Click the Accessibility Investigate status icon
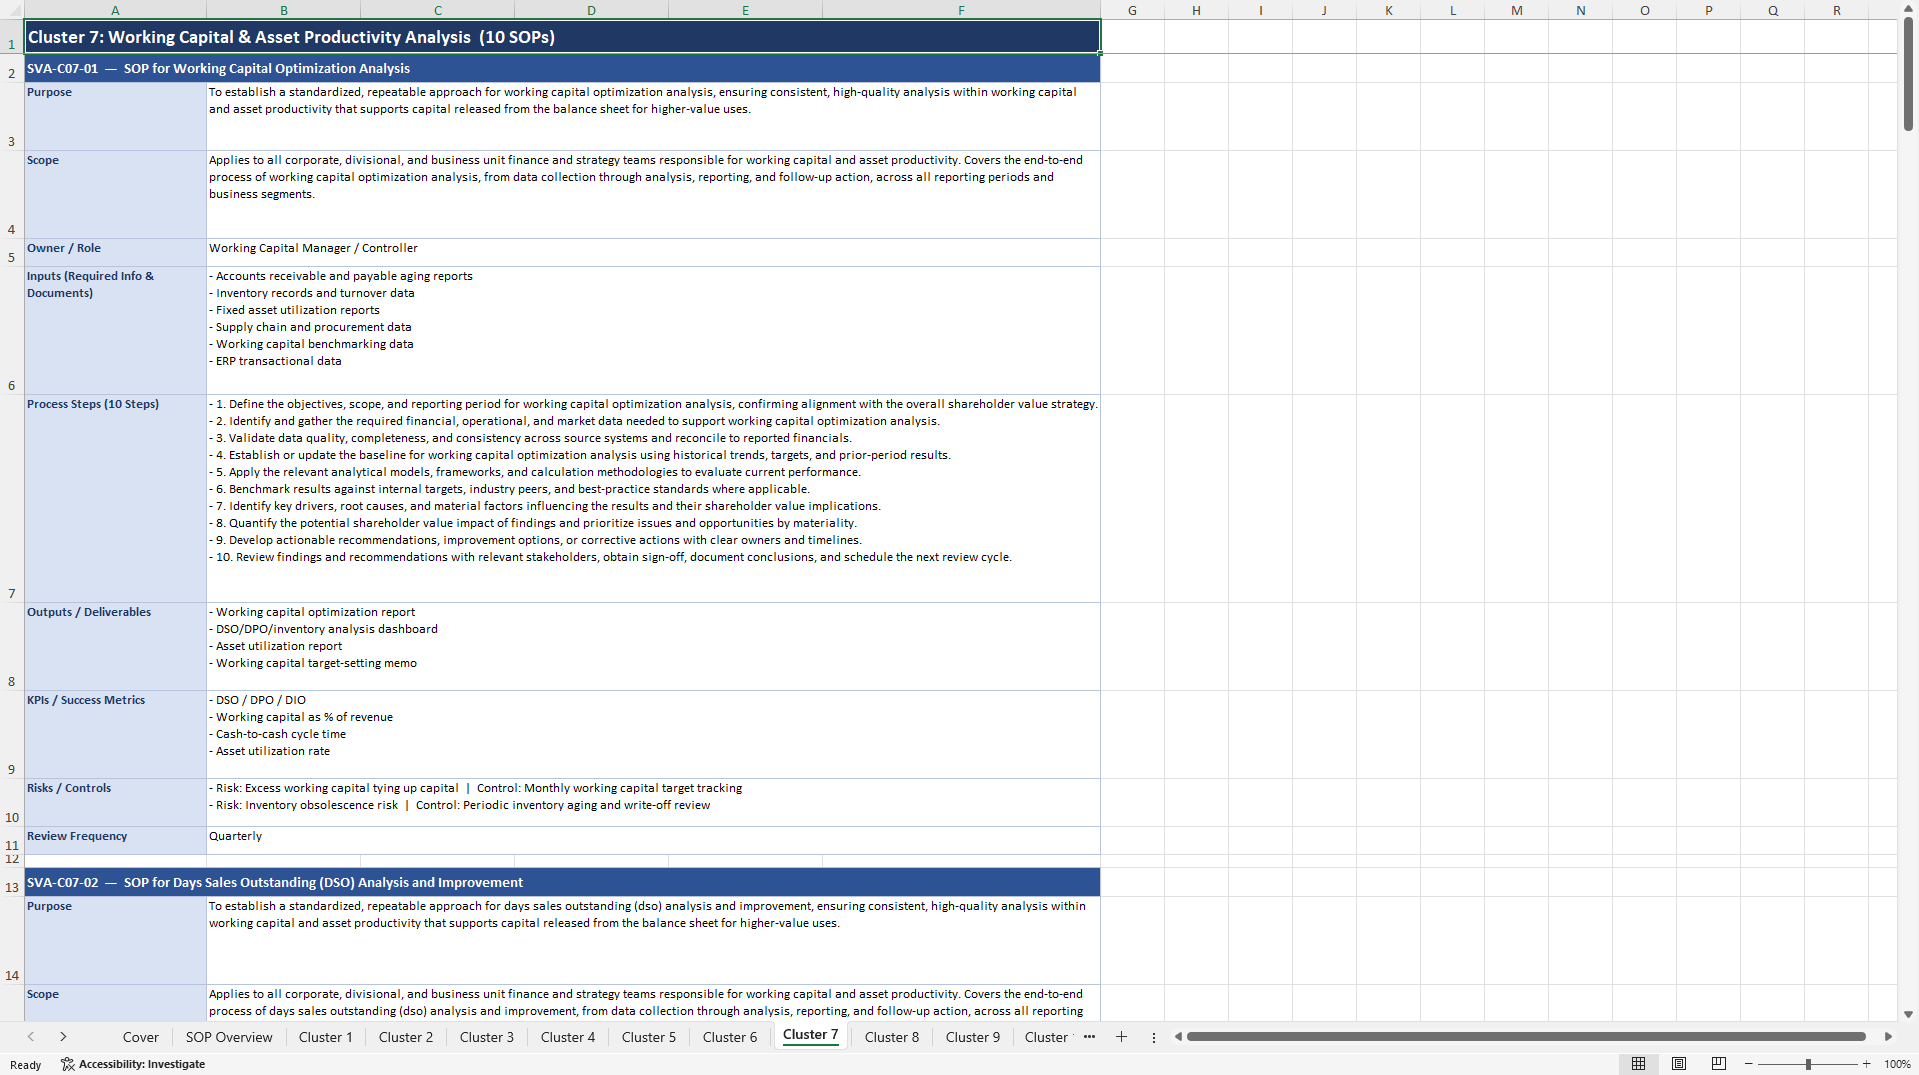The image size is (1919, 1075). coord(133,1064)
